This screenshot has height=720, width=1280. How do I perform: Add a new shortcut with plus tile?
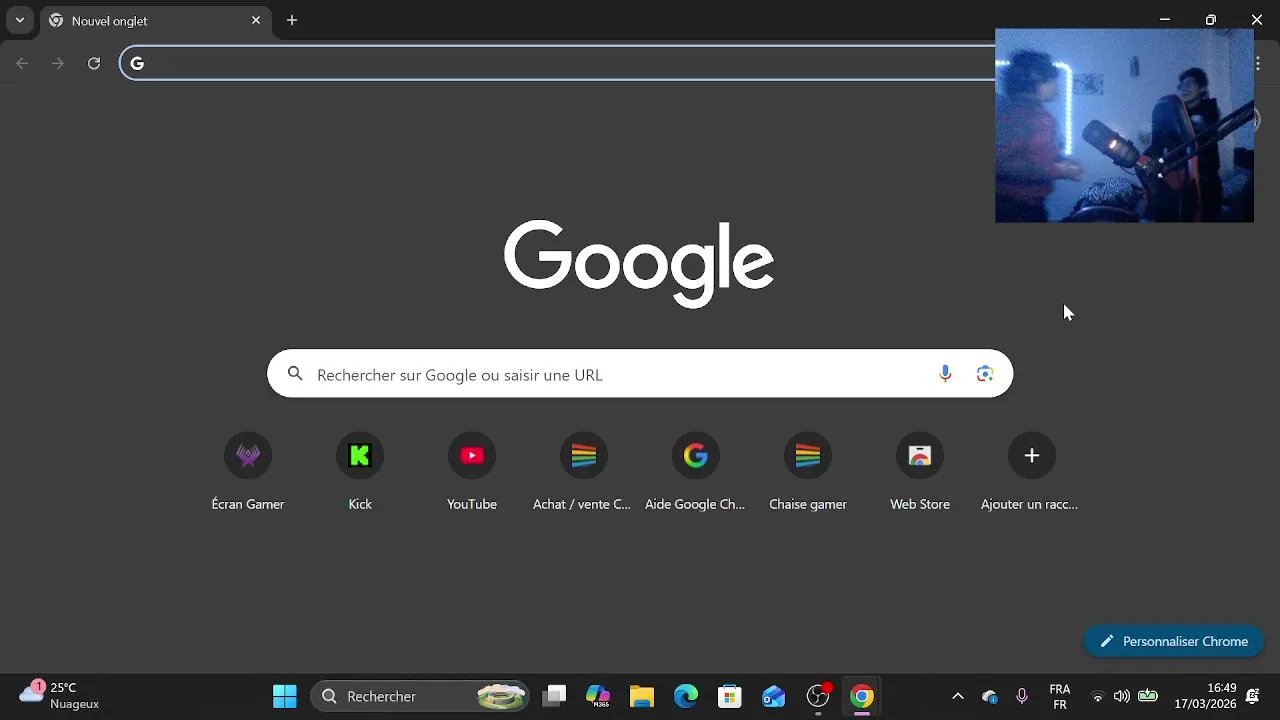[1032, 472]
